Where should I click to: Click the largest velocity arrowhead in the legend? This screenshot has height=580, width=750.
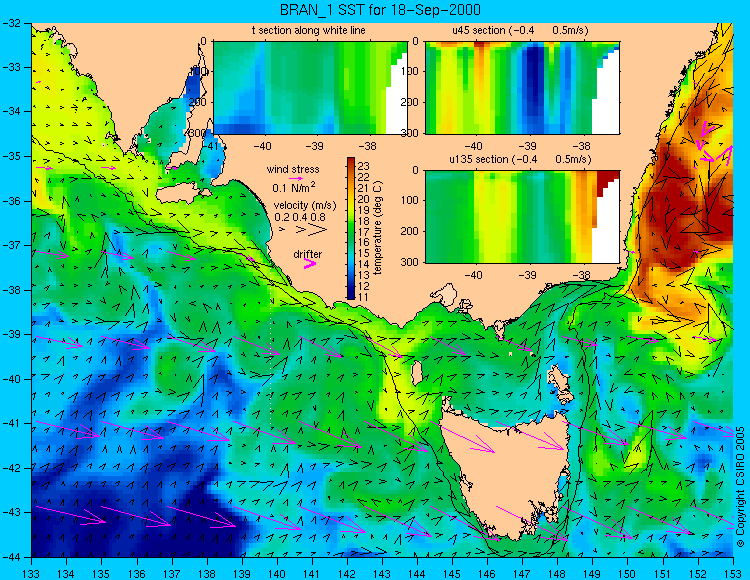(318, 230)
